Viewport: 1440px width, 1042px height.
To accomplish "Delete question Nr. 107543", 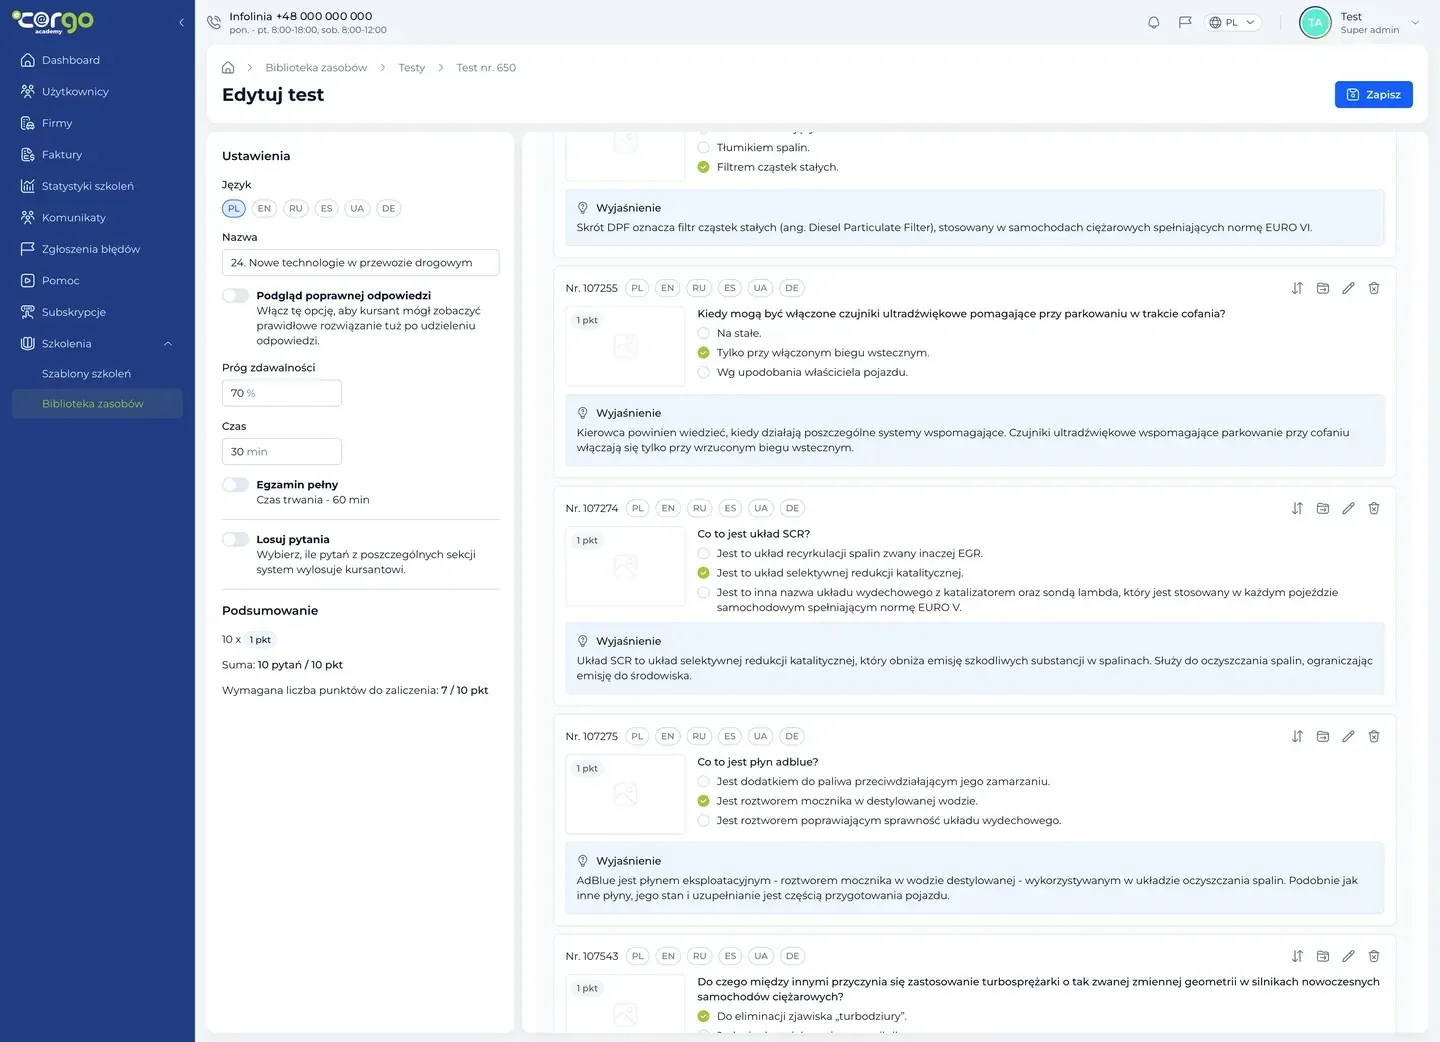I will coord(1374,956).
